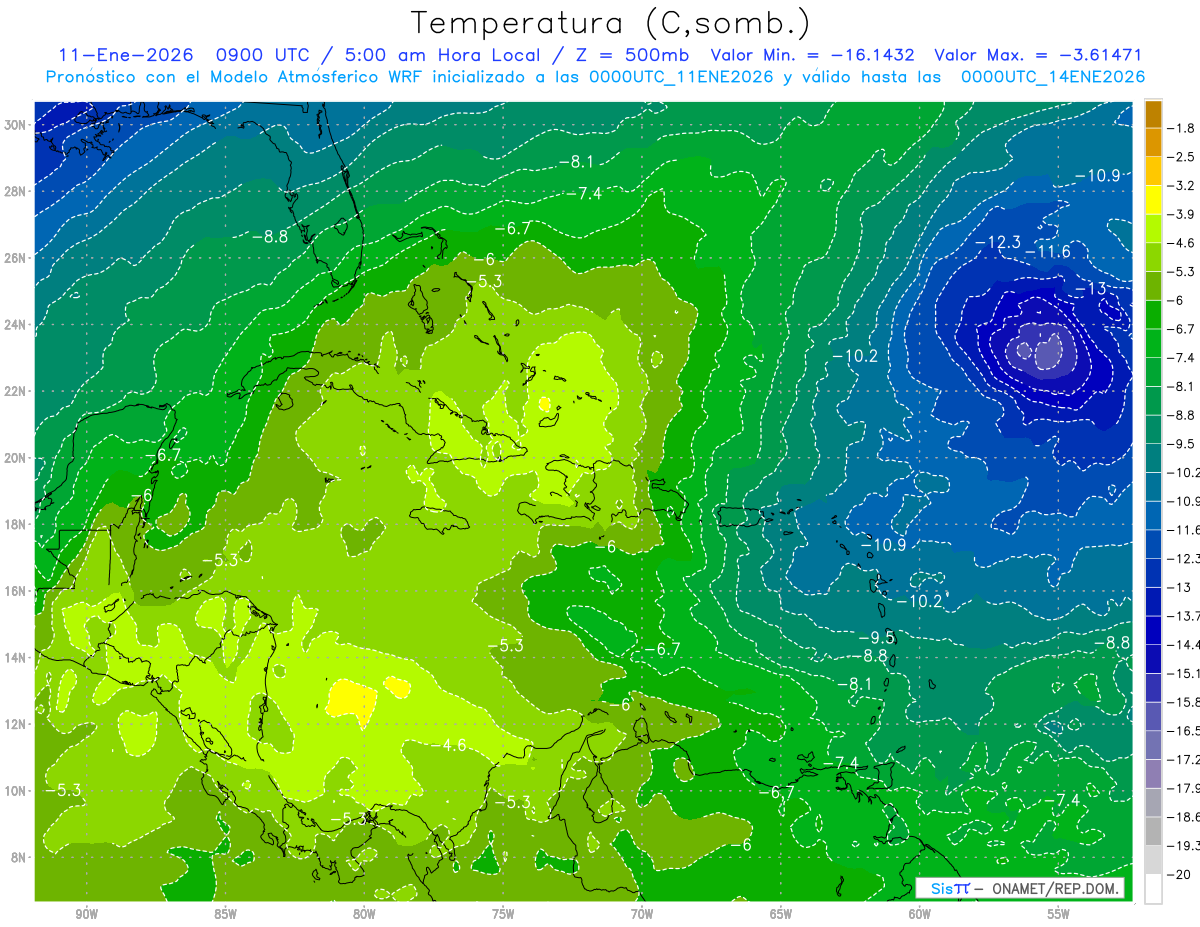The width and height of the screenshot is (1200, 927).
Task: Click the "-3.9" color scale label
Action: [x=1183, y=214]
